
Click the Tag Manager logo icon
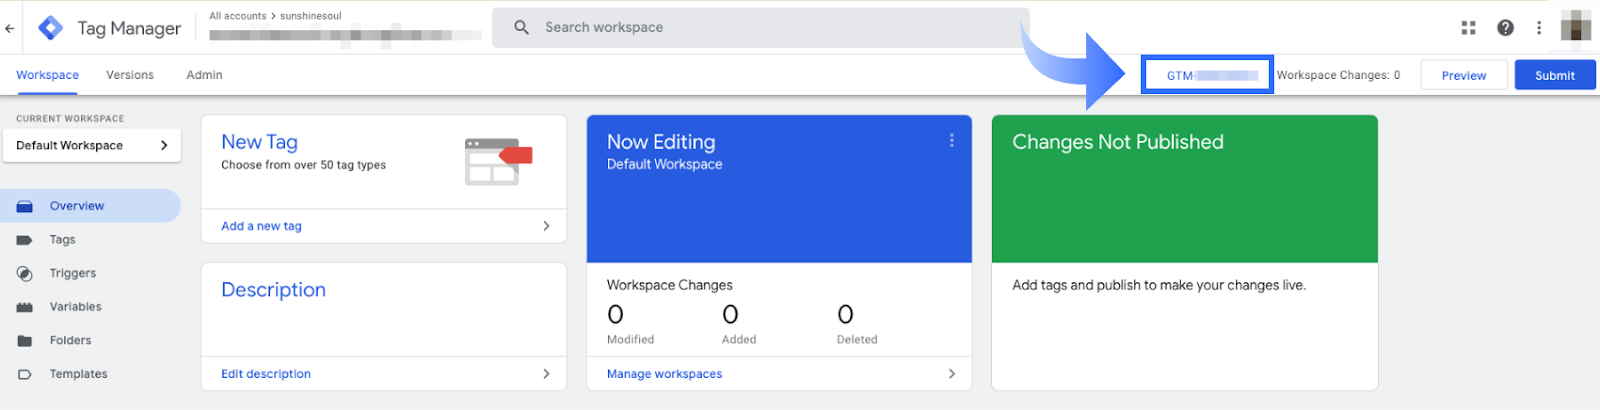[x=50, y=28]
